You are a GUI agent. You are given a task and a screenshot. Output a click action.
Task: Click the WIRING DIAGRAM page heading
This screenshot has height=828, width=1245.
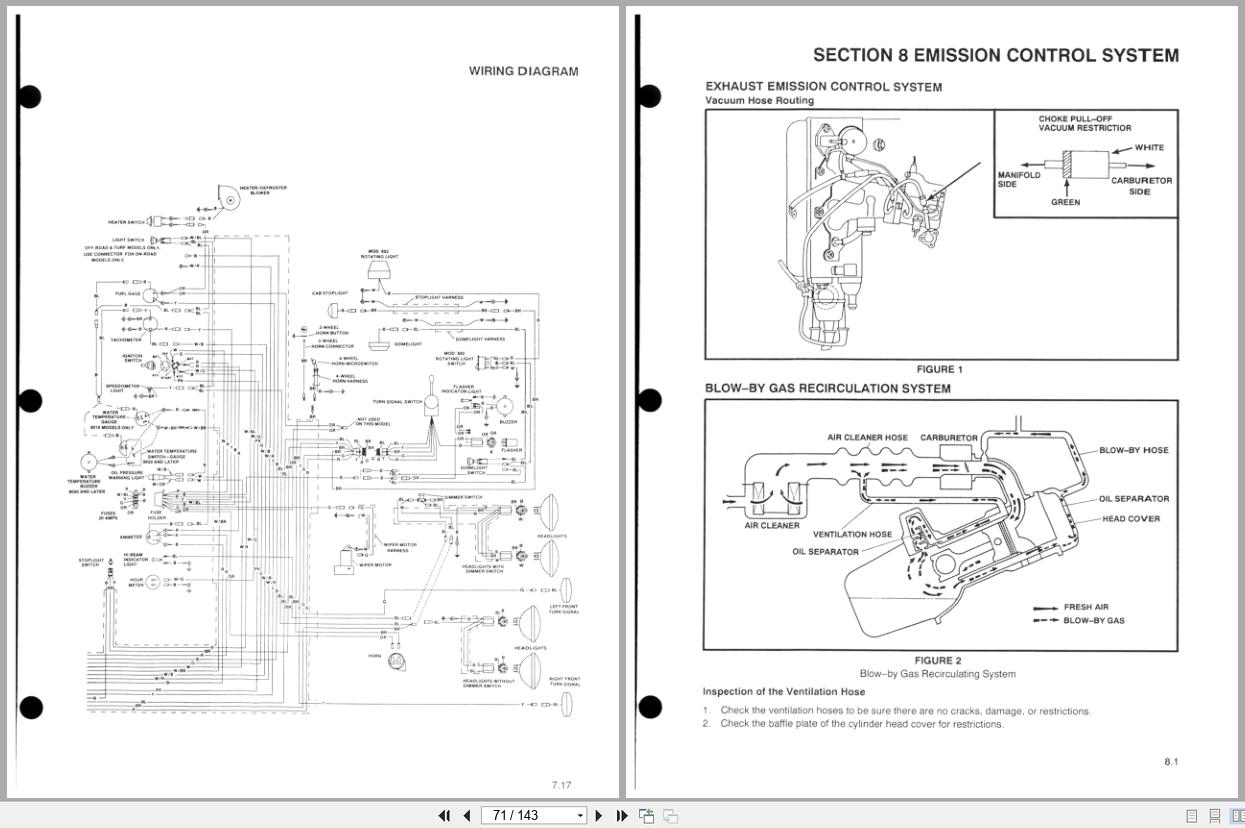[x=523, y=71]
